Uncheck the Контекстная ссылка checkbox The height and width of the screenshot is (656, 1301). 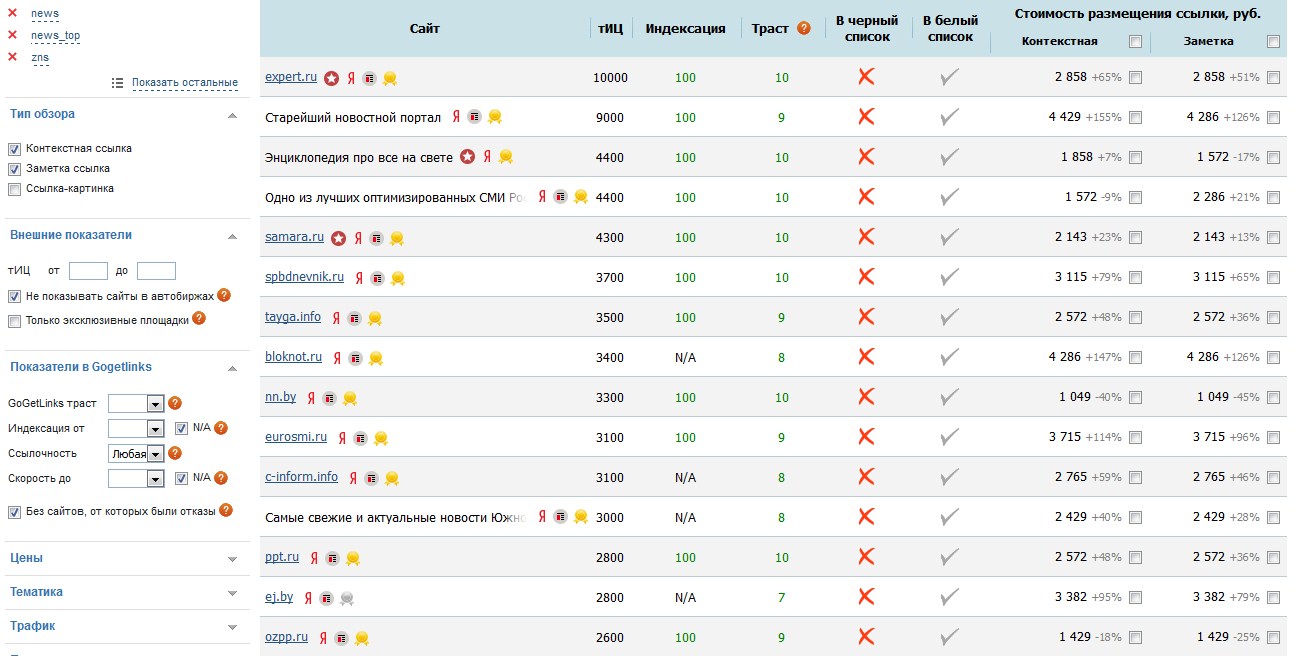(14, 149)
